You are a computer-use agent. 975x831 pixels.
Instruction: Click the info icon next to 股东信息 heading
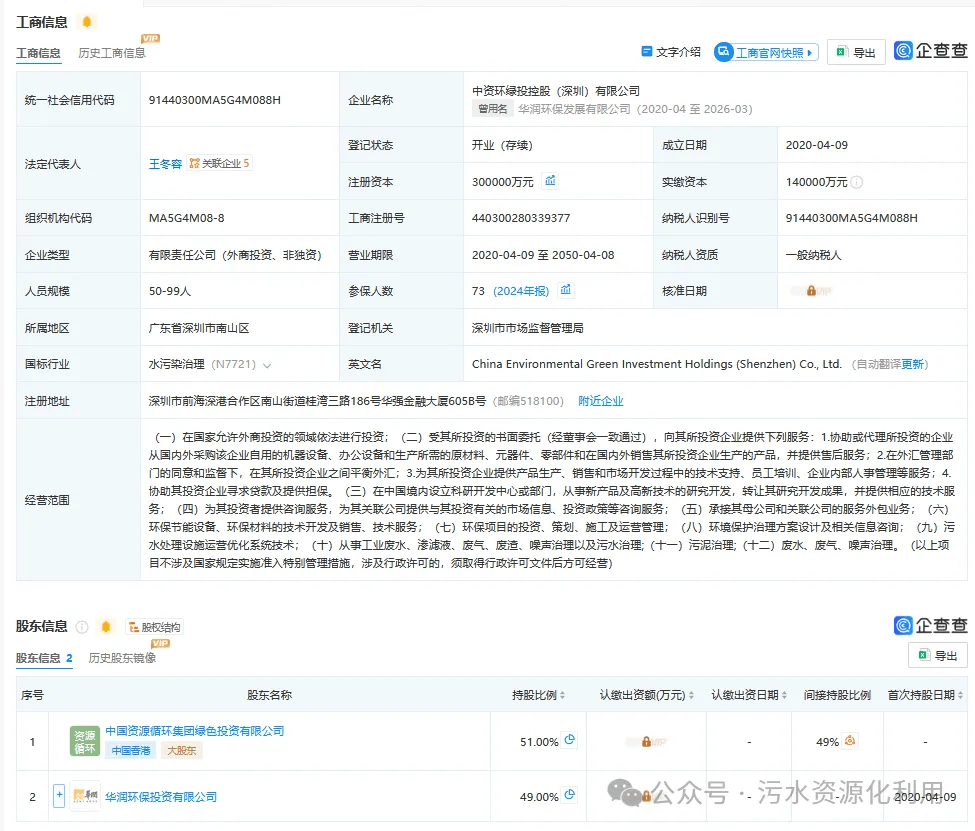click(82, 627)
